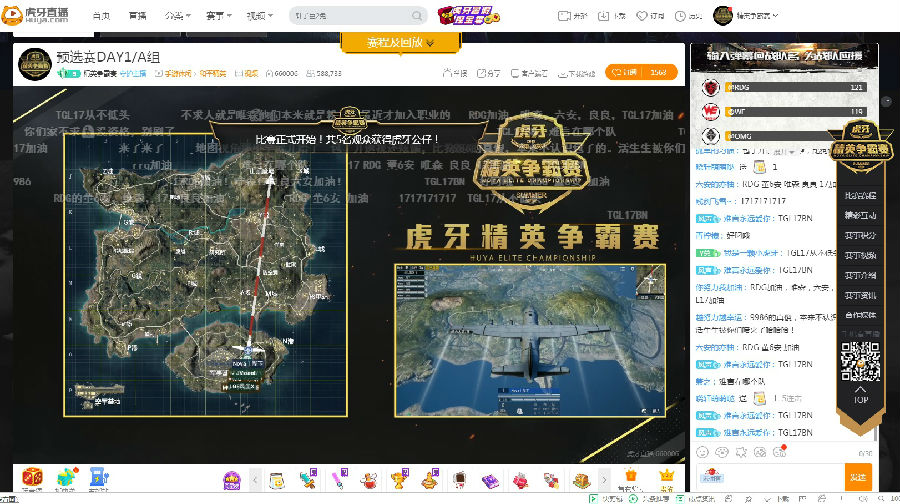The height and width of the screenshot is (504, 900).
Task: Click the WE team logo
Action: tap(711, 111)
